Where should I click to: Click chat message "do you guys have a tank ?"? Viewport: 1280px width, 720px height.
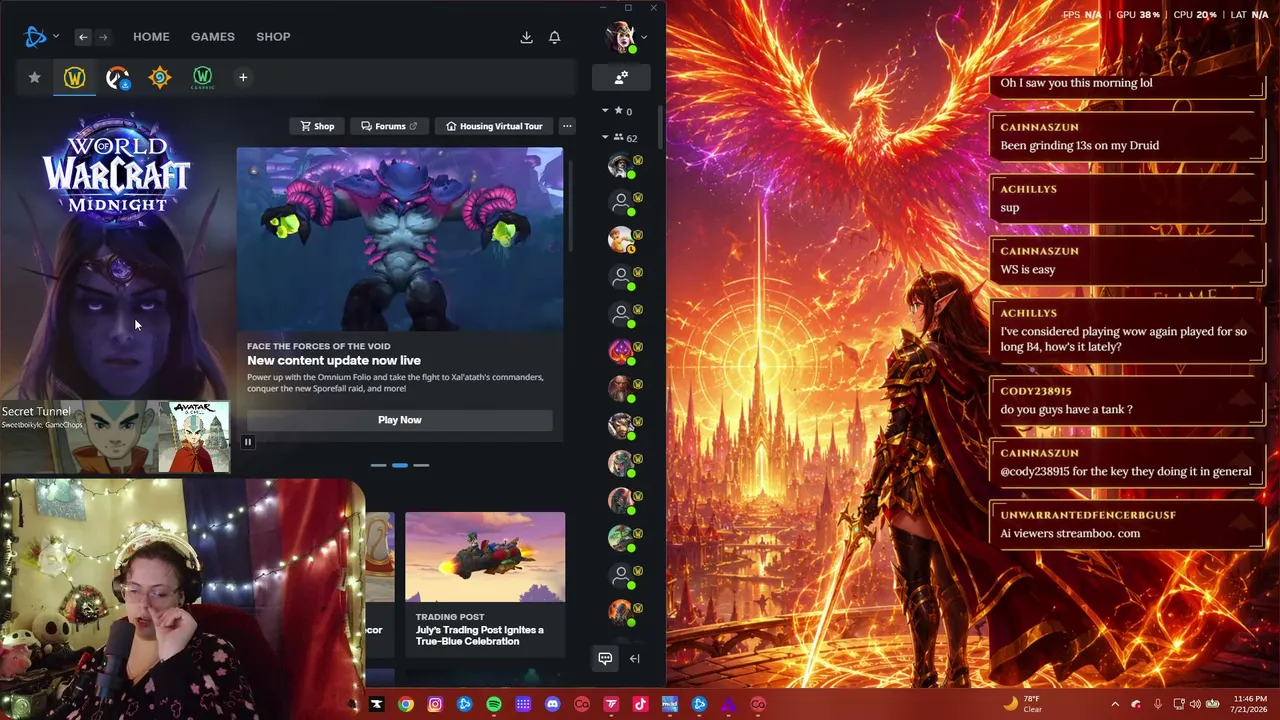point(1066,409)
